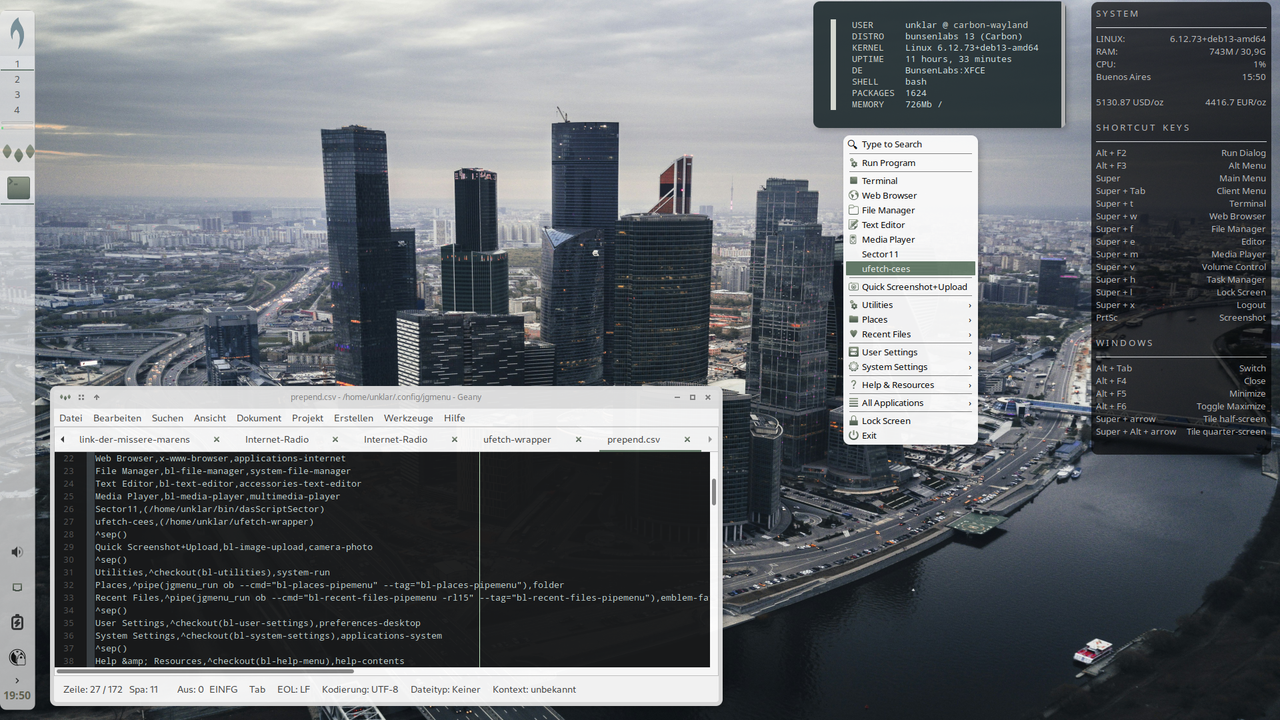Image resolution: width=1280 pixels, height=720 pixels.
Task: Expand the User Settings submenu arrow
Action: [970, 353]
